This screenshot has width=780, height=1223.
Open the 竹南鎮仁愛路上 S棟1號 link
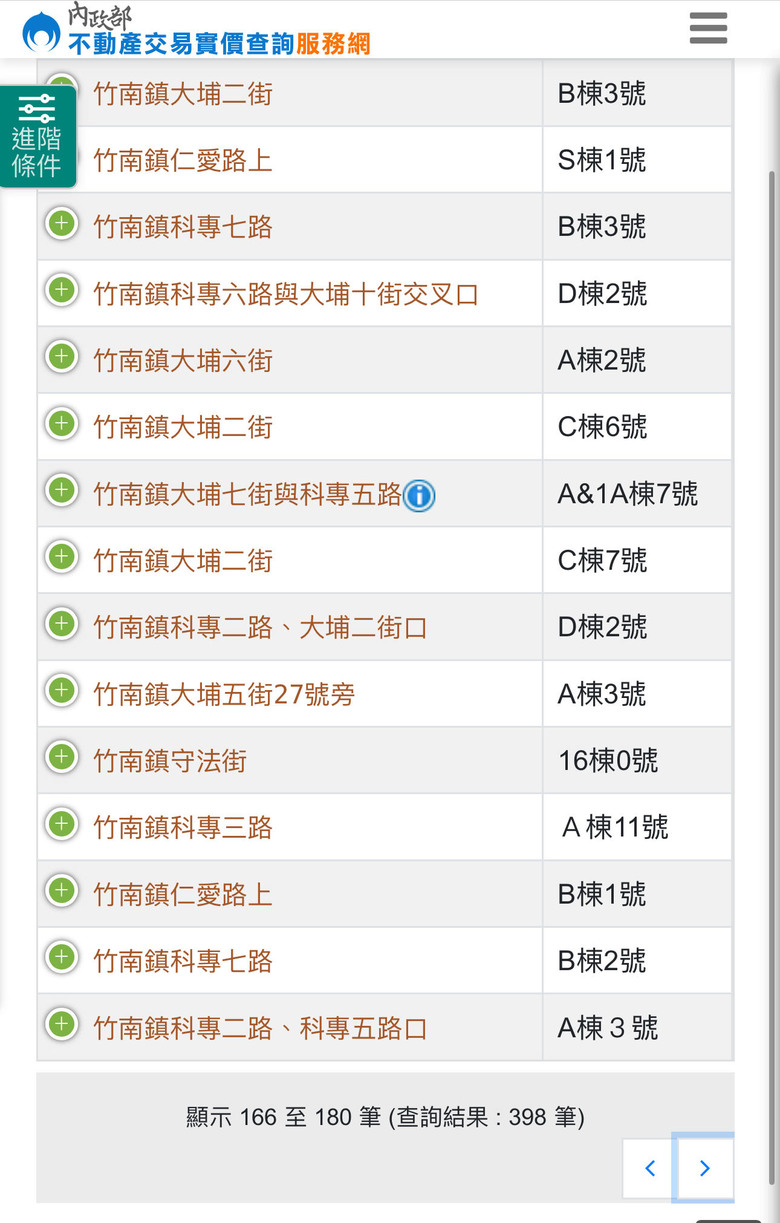point(183,161)
